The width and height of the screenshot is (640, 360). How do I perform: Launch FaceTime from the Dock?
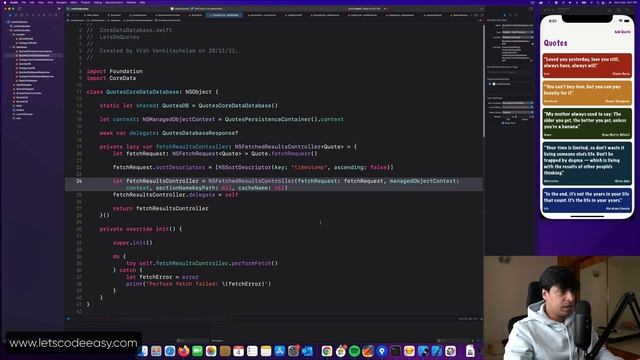[197, 351]
